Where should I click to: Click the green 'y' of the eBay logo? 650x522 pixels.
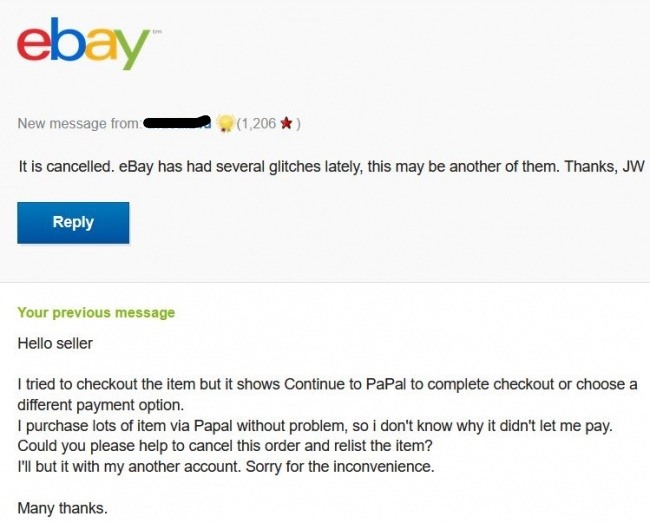131,49
